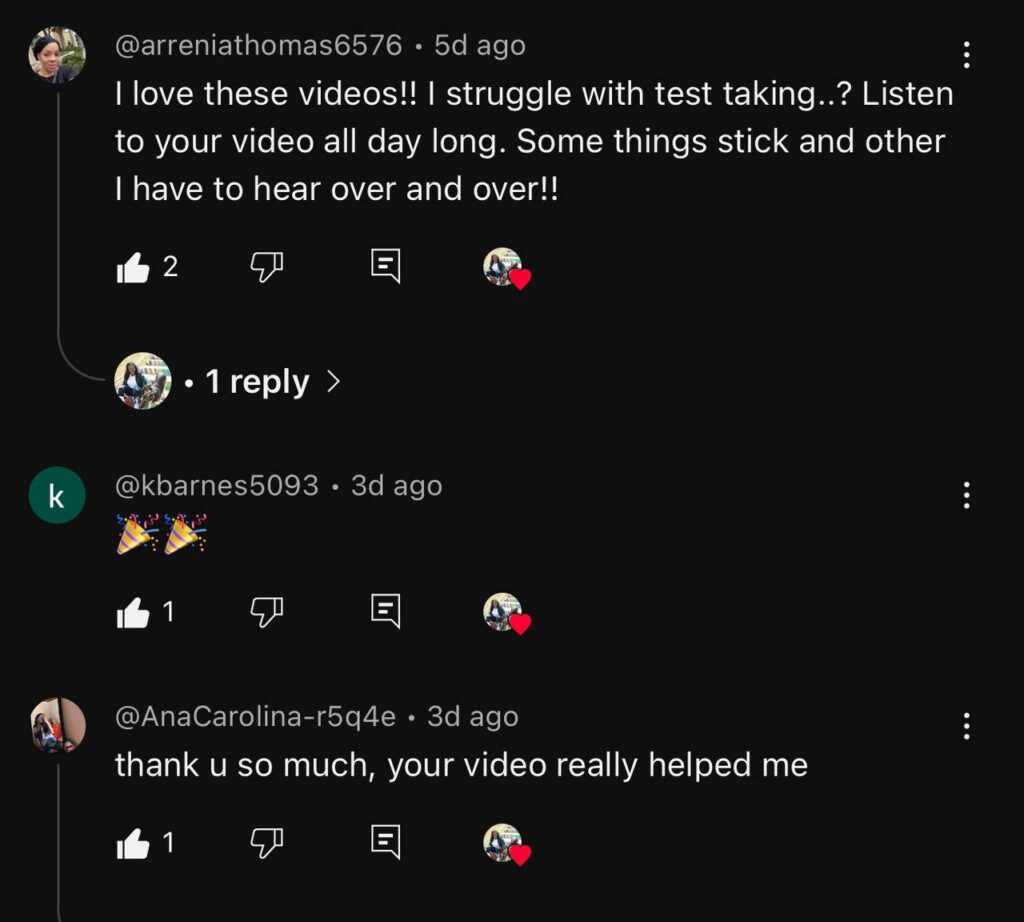Open reply box on @arreniathomas6576 comment

point(386,267)
